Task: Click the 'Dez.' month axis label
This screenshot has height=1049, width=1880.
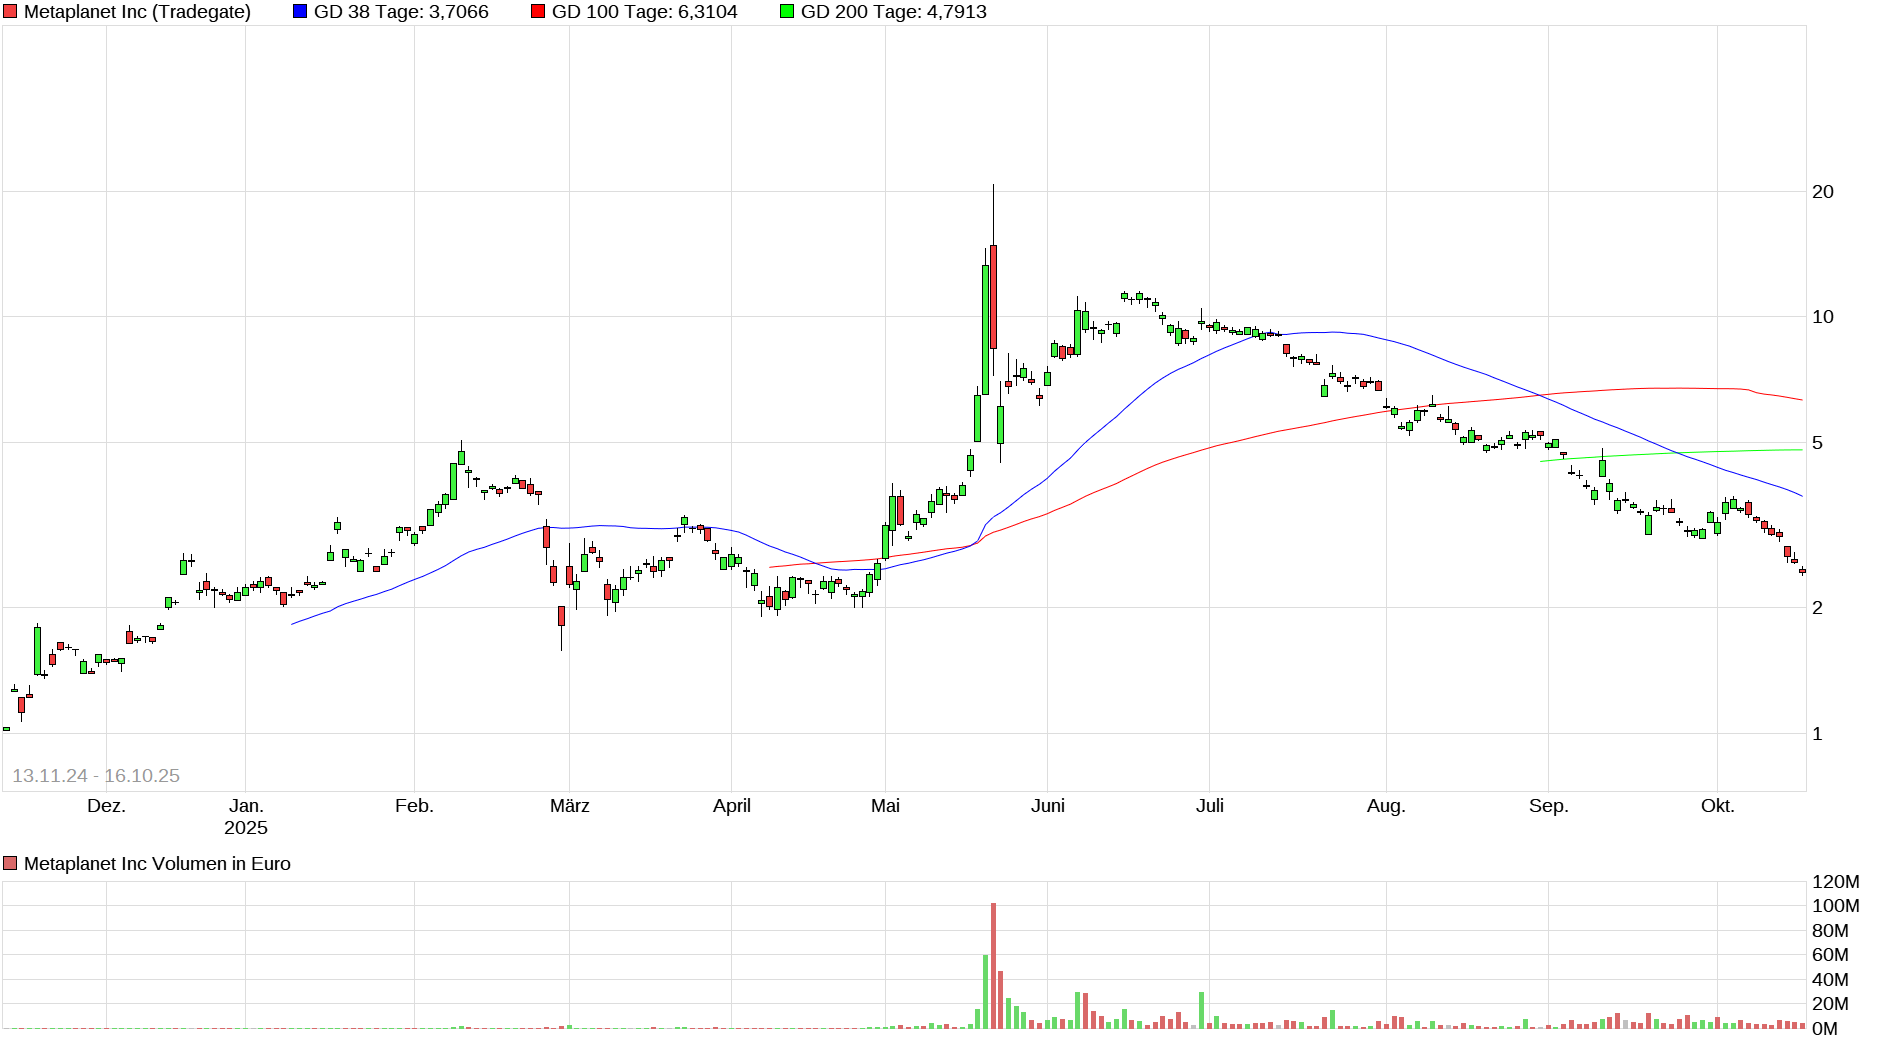Action: (106, 806)
